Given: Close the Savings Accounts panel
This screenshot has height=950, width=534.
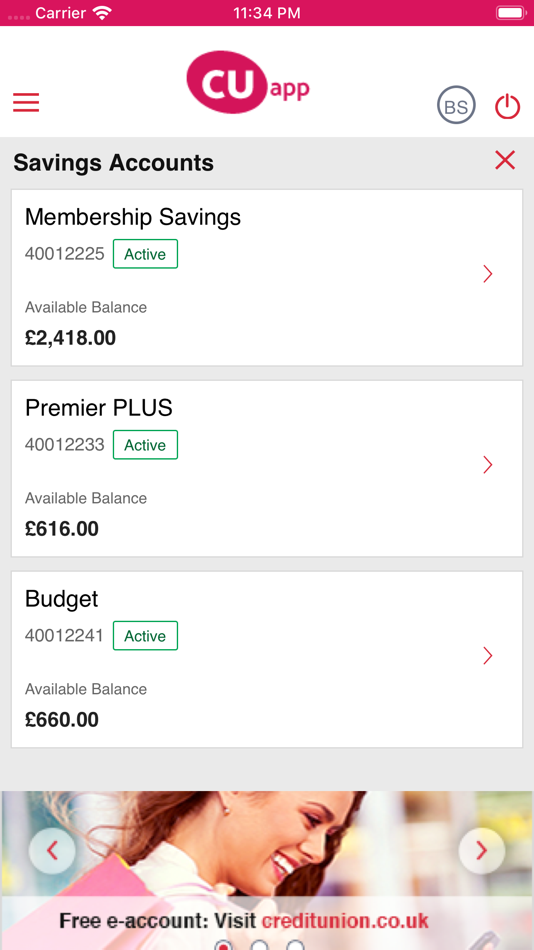Looking at the screenshot, I should point(505,160).
